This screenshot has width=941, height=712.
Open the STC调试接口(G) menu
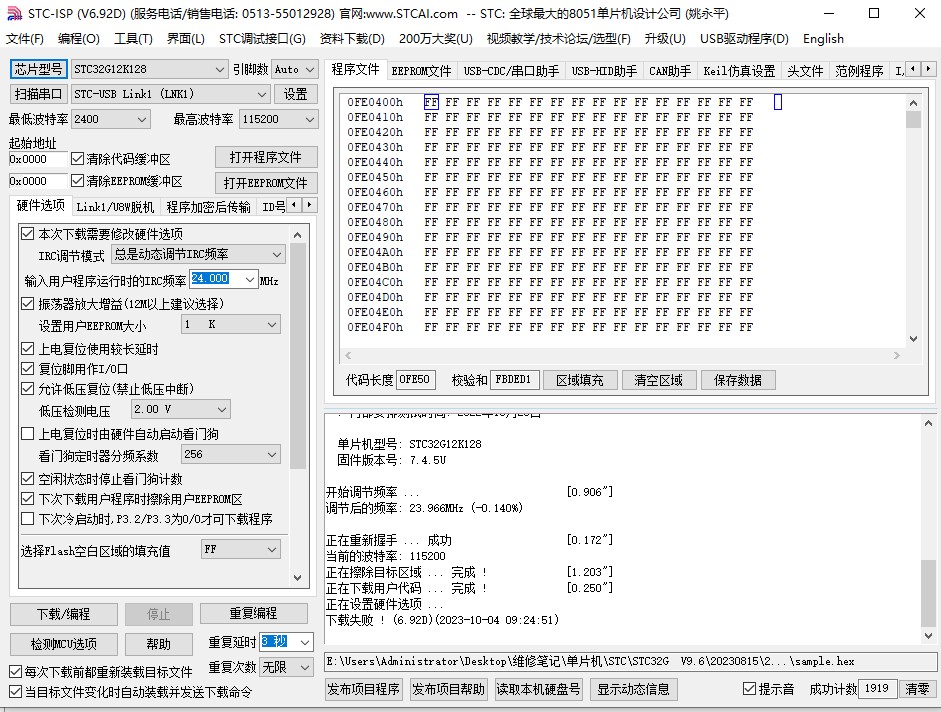[x=262, y=39]
